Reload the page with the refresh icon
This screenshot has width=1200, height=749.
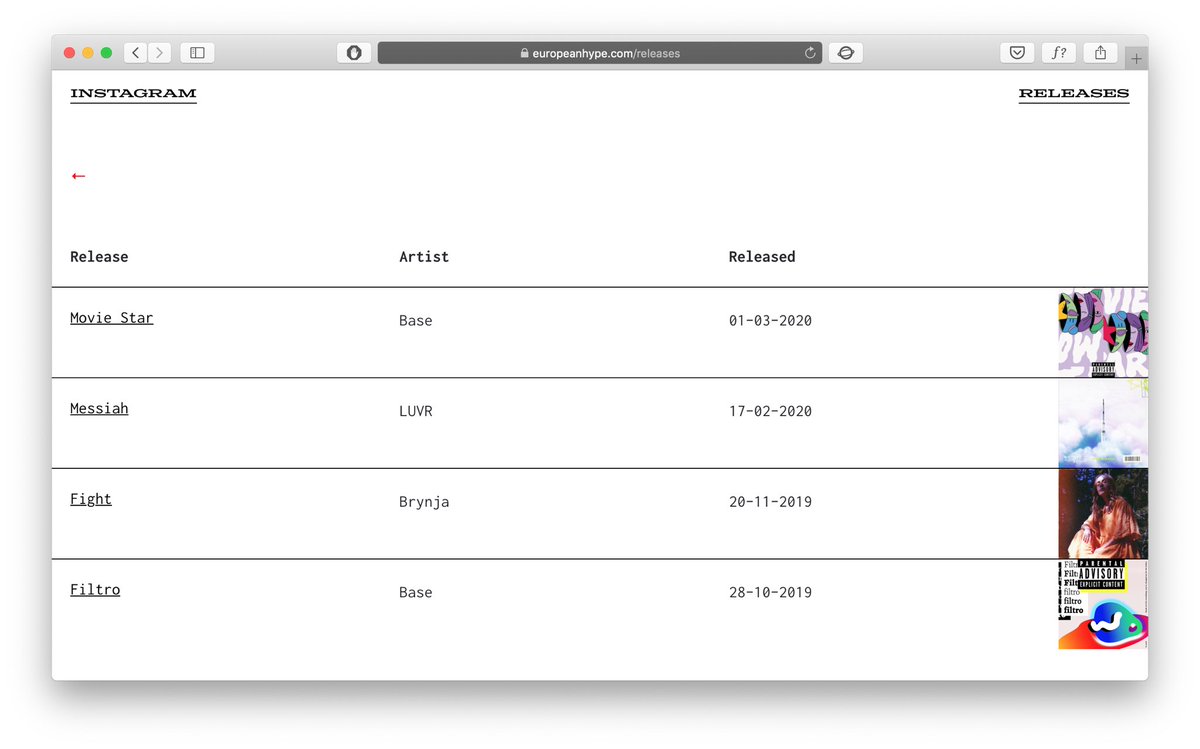(810, 53)
